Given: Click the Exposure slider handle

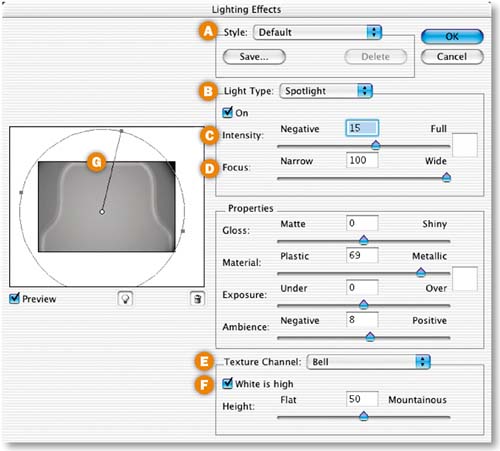Looking at the screenshot, I should pyautogui.click(x=364, y=304).
